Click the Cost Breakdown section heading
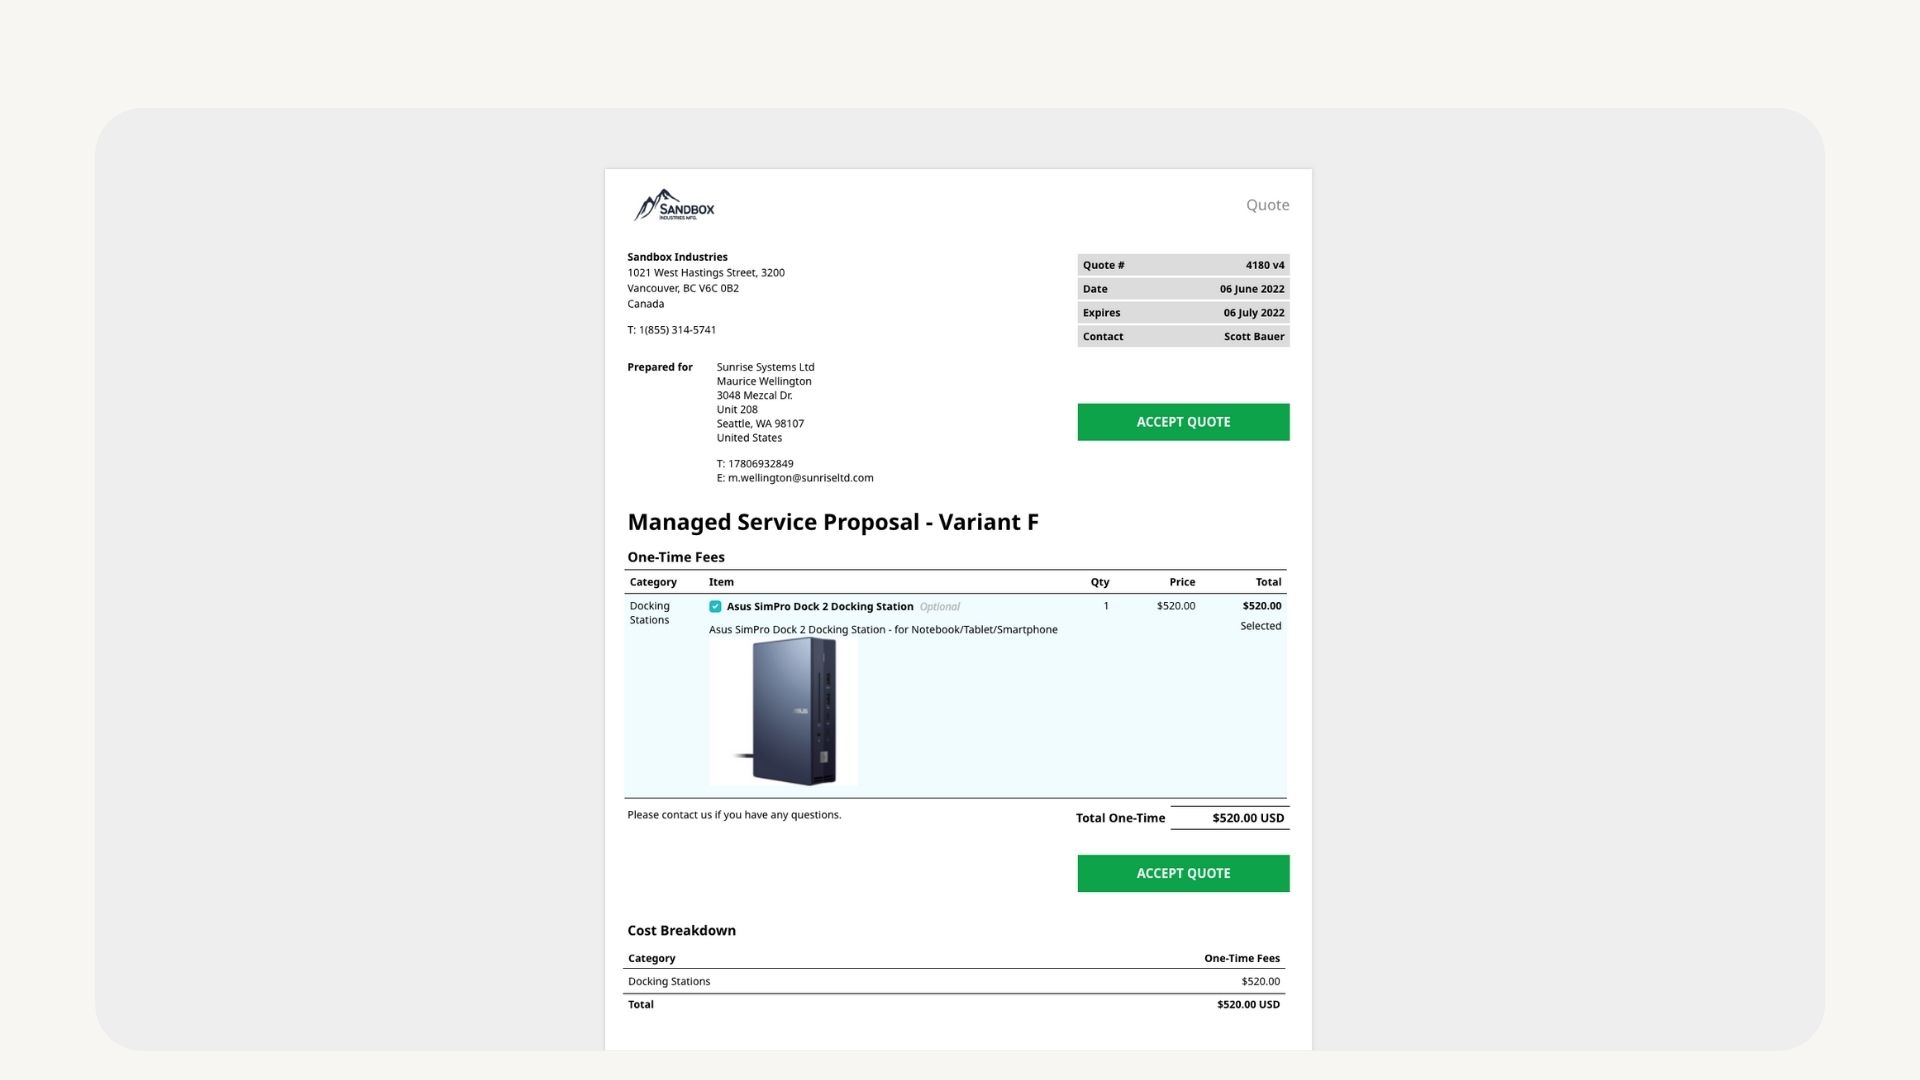Screen dimensions: 1920x1080 click(x=681, y=931)
